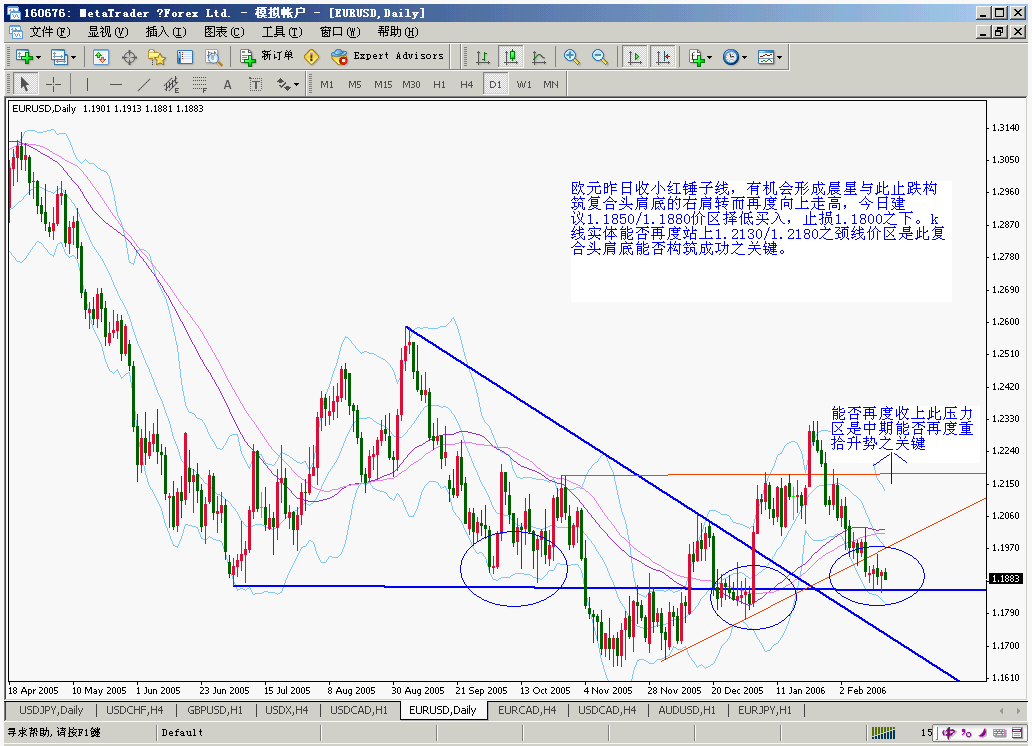Open the Periods clock icon
The image size is (1032, 746).
pos(730,57)
